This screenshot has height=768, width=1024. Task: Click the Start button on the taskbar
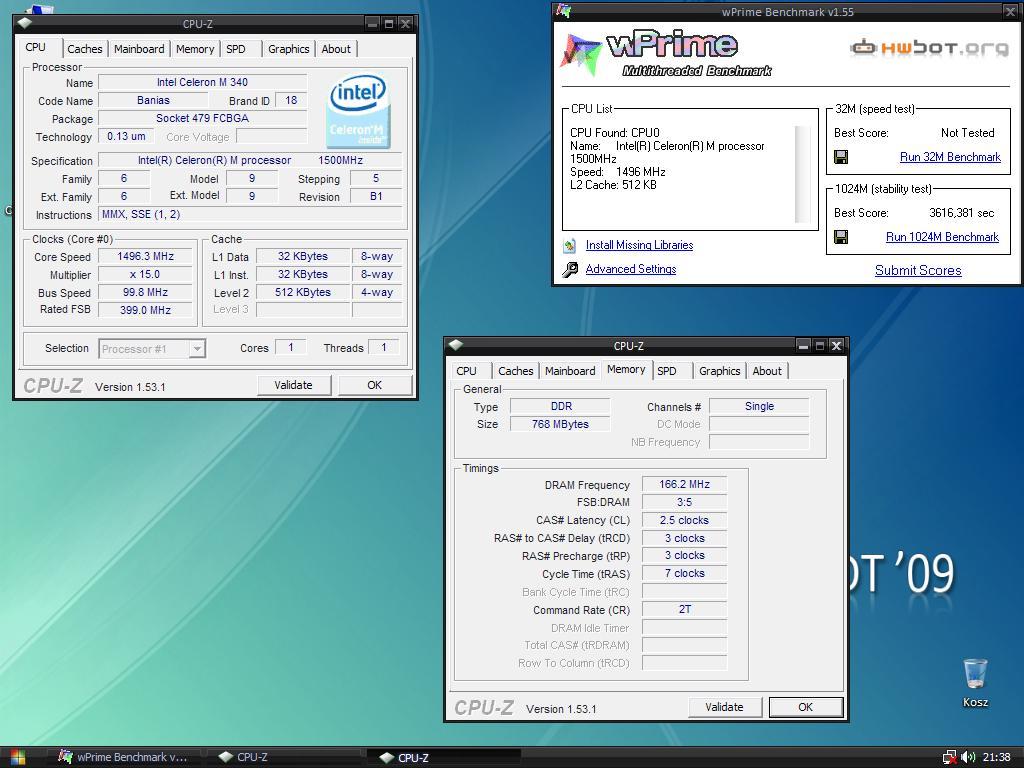(18, 758)
